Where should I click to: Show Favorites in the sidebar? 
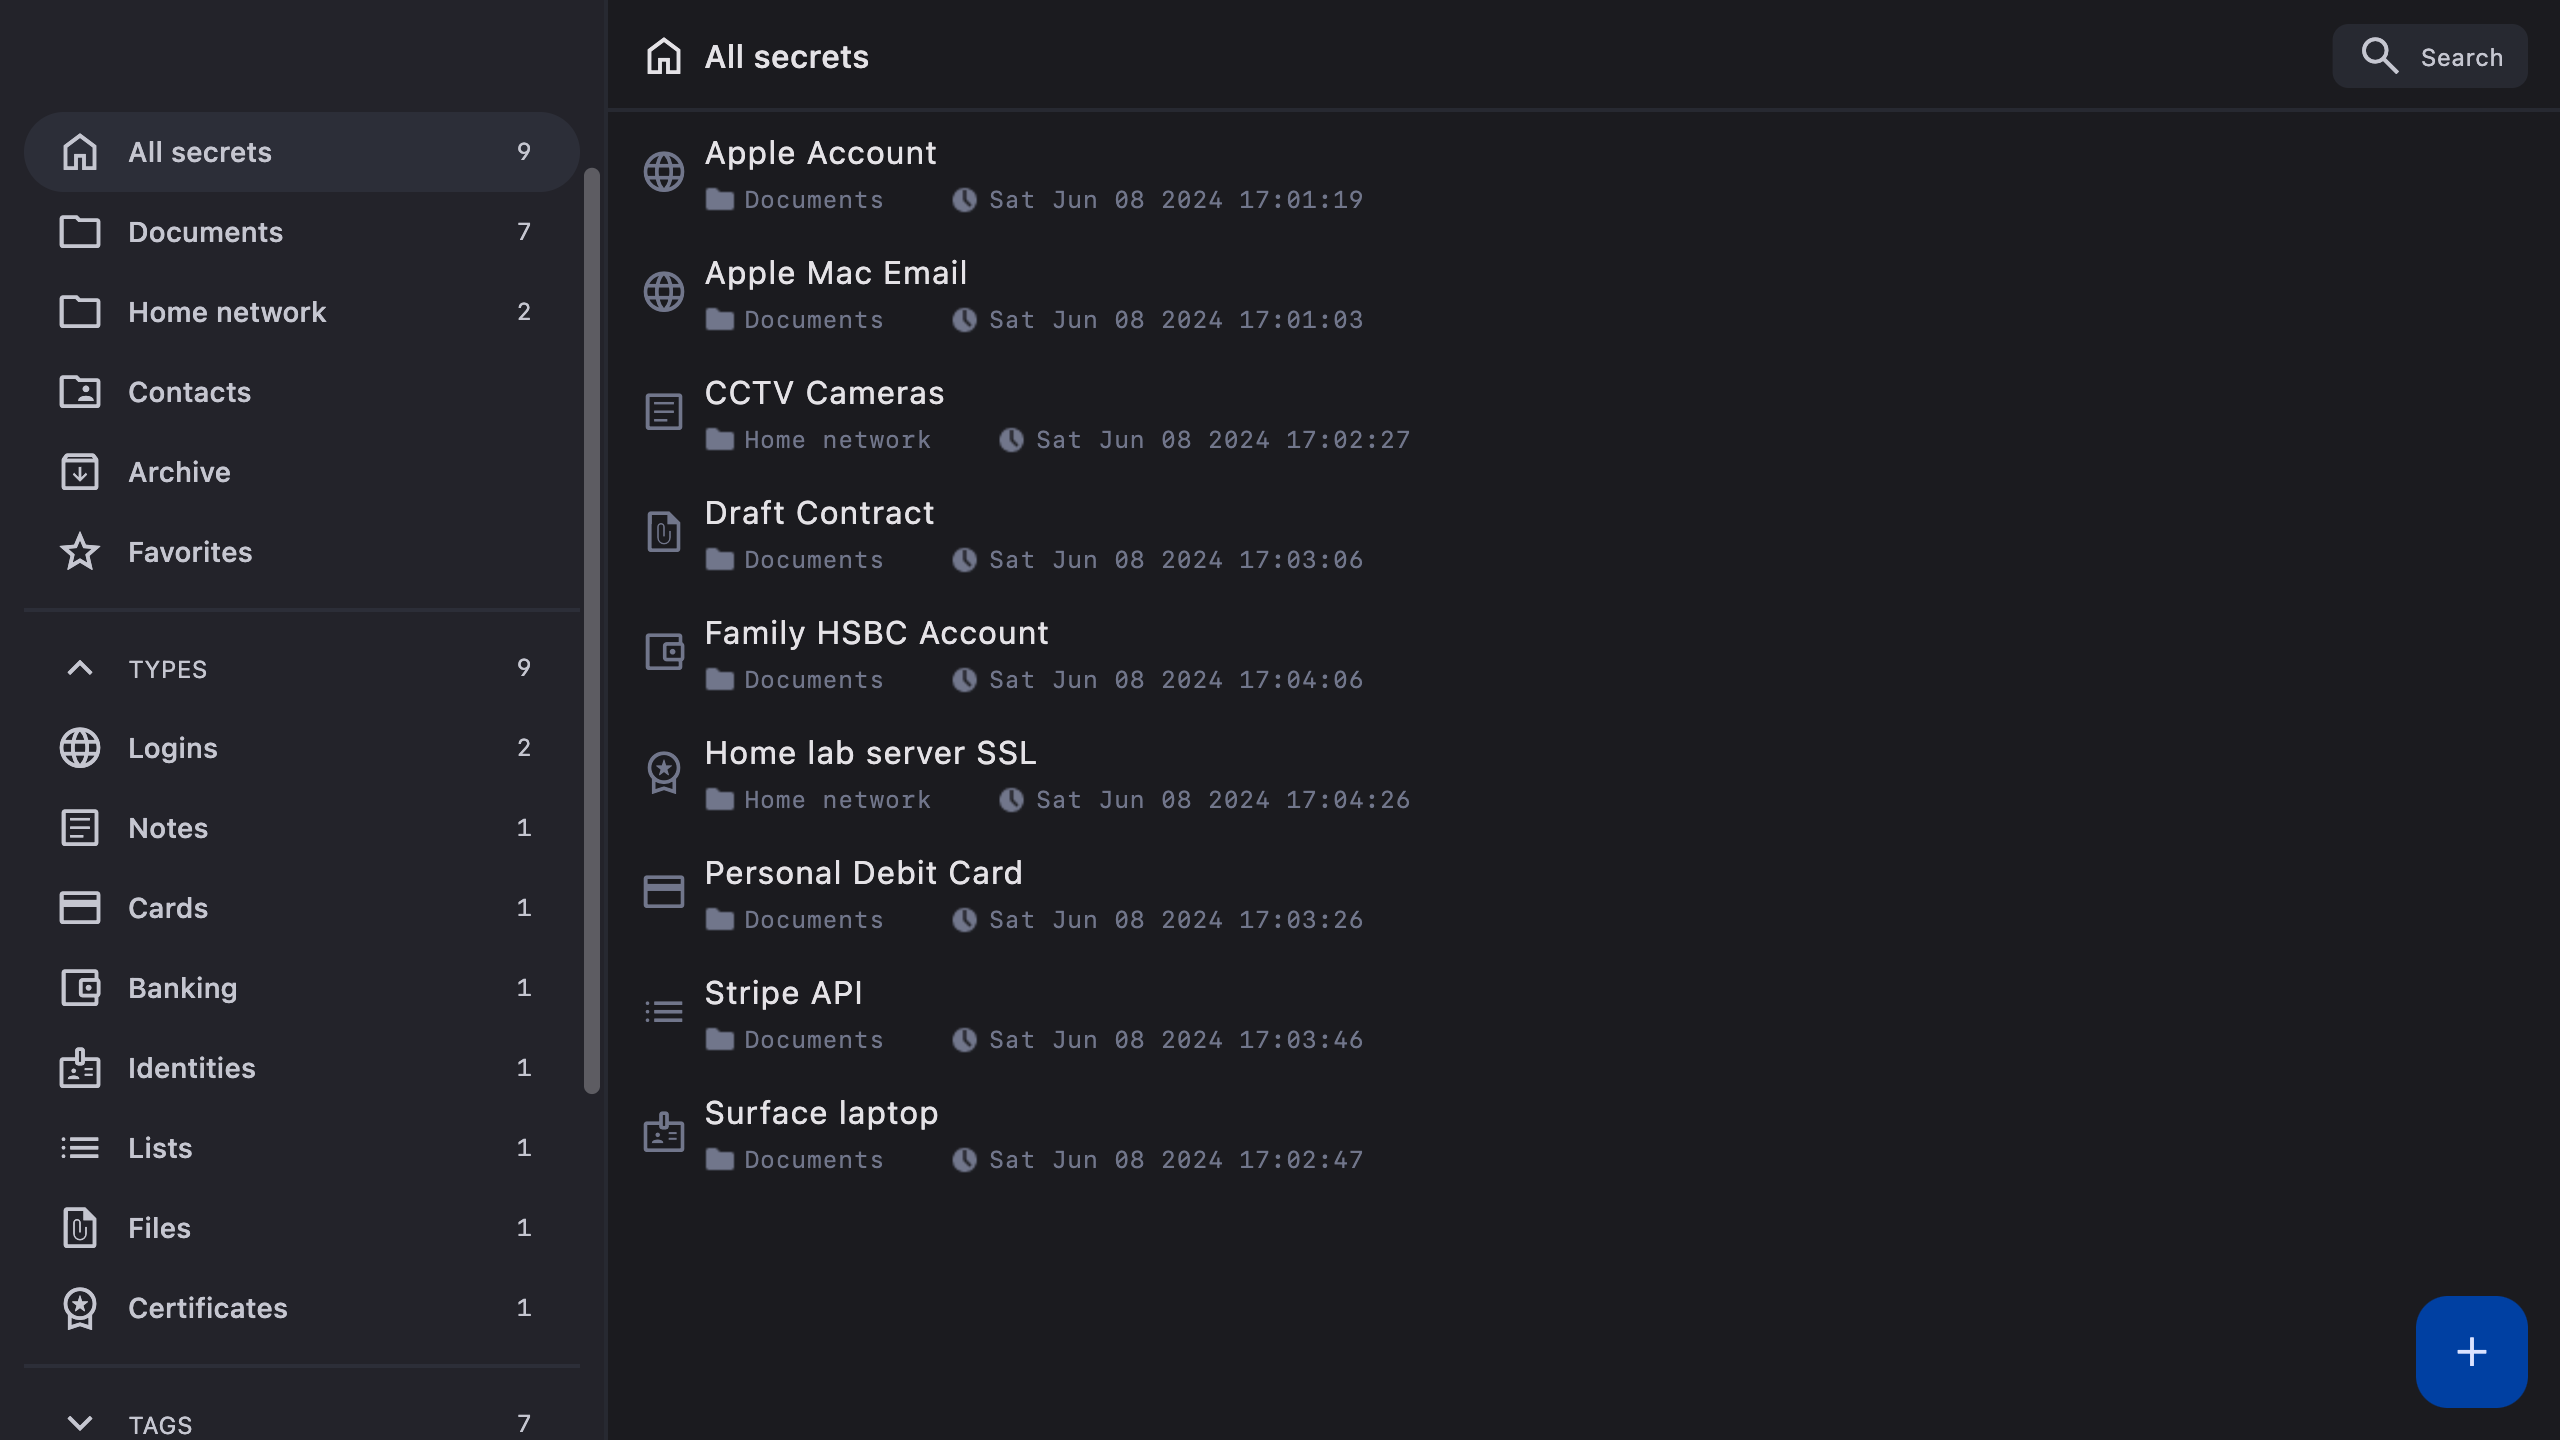[x=190, y=552]
